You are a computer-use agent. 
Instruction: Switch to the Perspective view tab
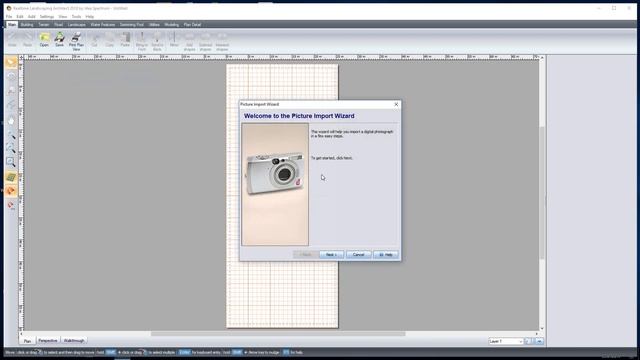point(48,340)
